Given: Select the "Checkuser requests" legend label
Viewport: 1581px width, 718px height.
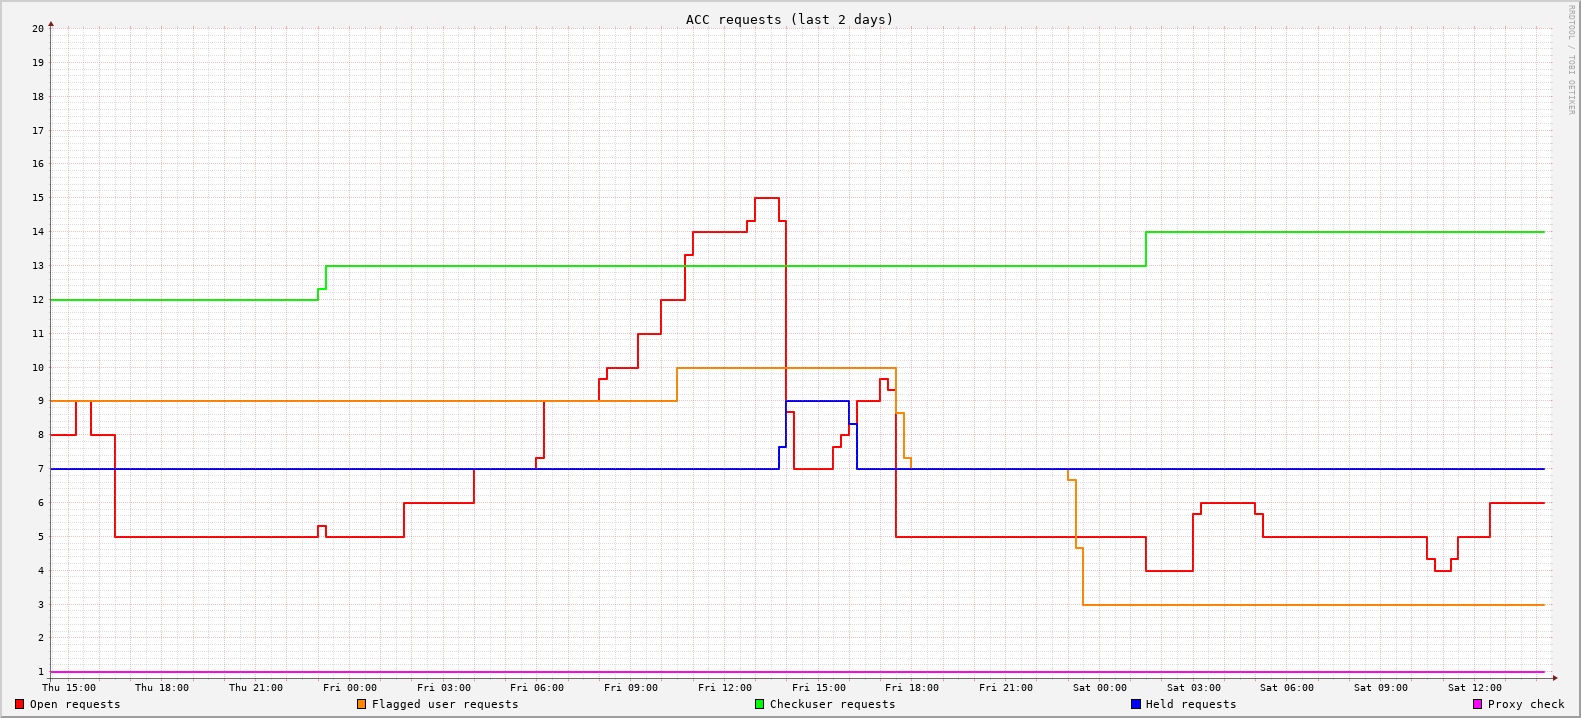Looking at the screenshot, I should click(x=832, y=704).
